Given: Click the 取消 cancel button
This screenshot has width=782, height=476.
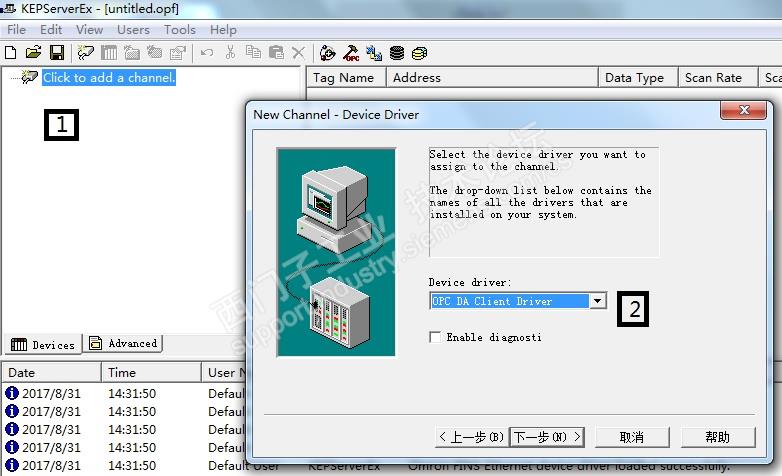Looking at the screenshot, I should click(632, 437).
